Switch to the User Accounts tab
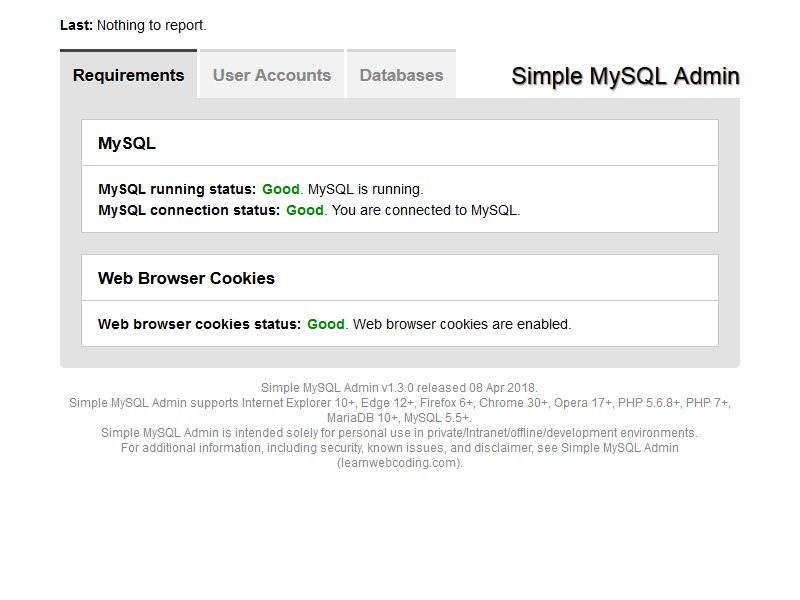The image size is (800, 600). pos(270,74)
